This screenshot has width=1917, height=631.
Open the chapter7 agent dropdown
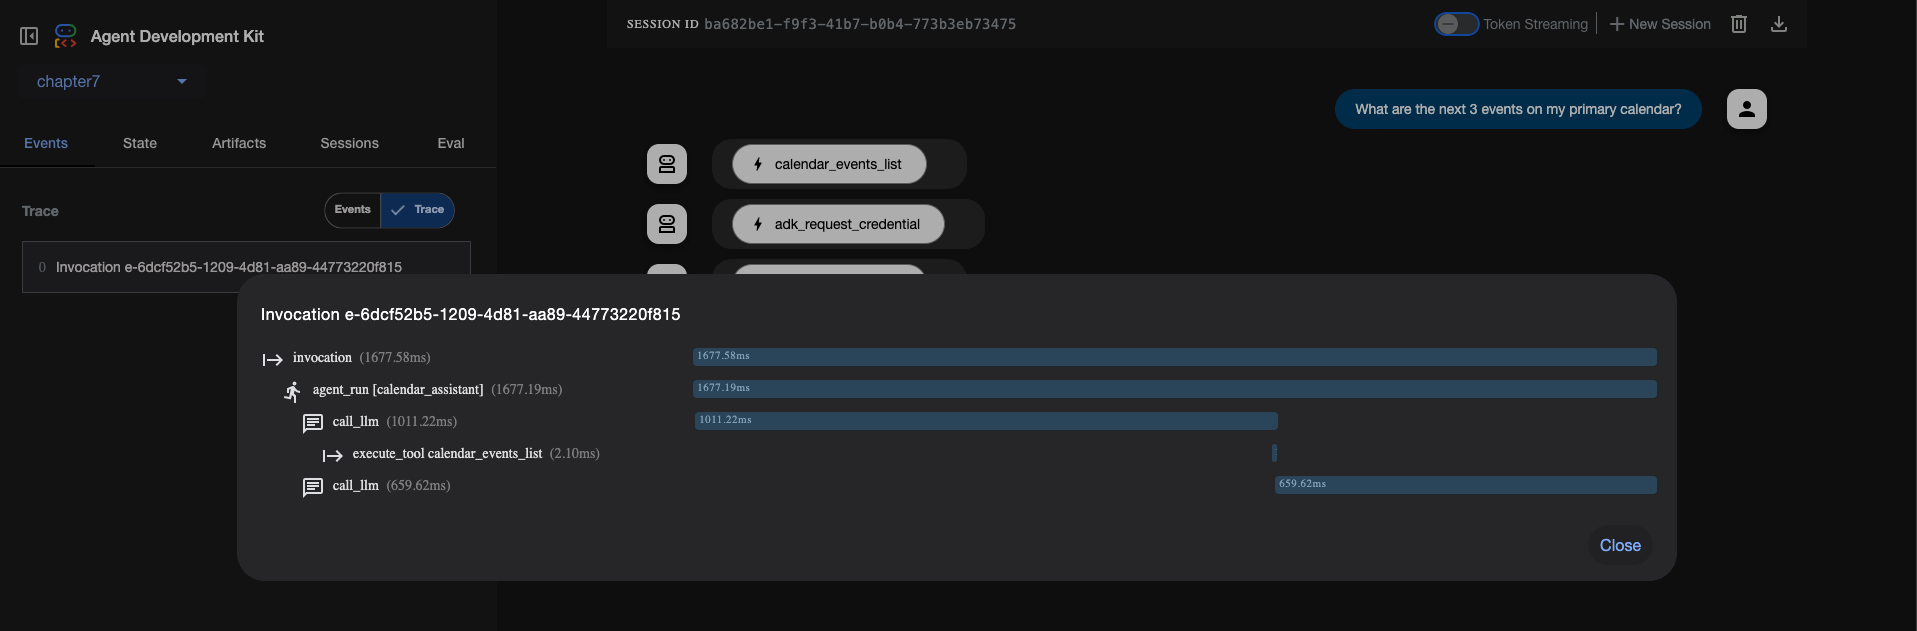click(x=112, y=82)
